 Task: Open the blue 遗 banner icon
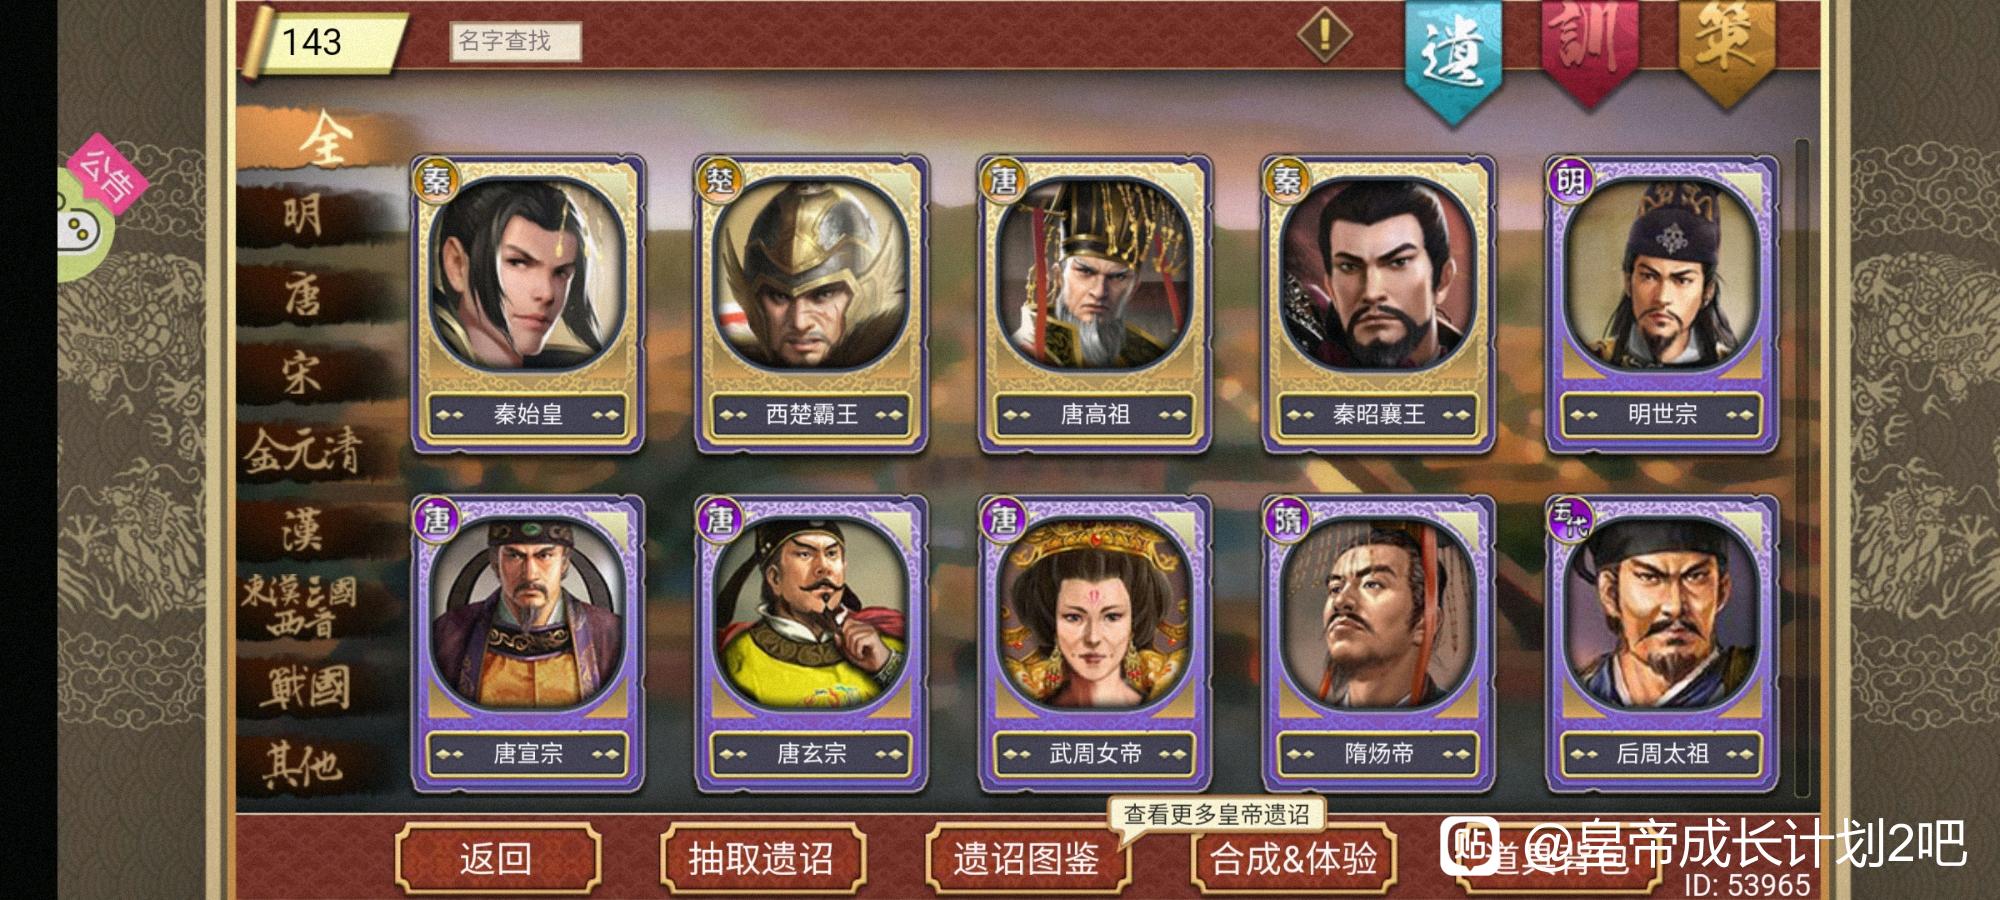(x=1453, y=58)
